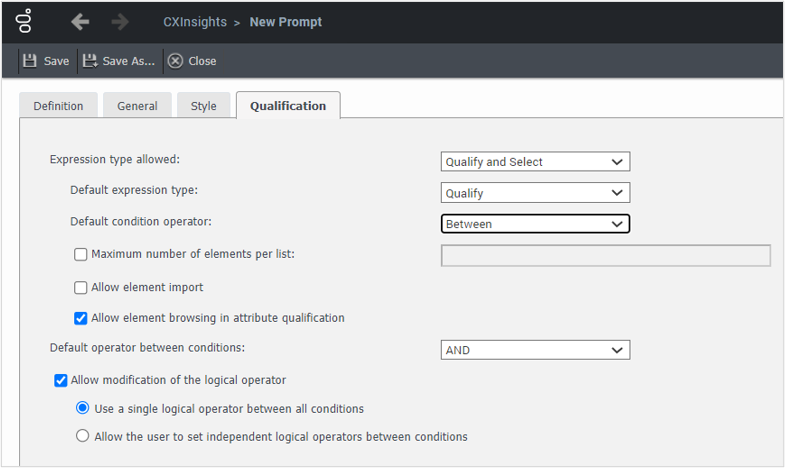
Task: Select independent logical operators between conditions option
Action: coord(83,437)
